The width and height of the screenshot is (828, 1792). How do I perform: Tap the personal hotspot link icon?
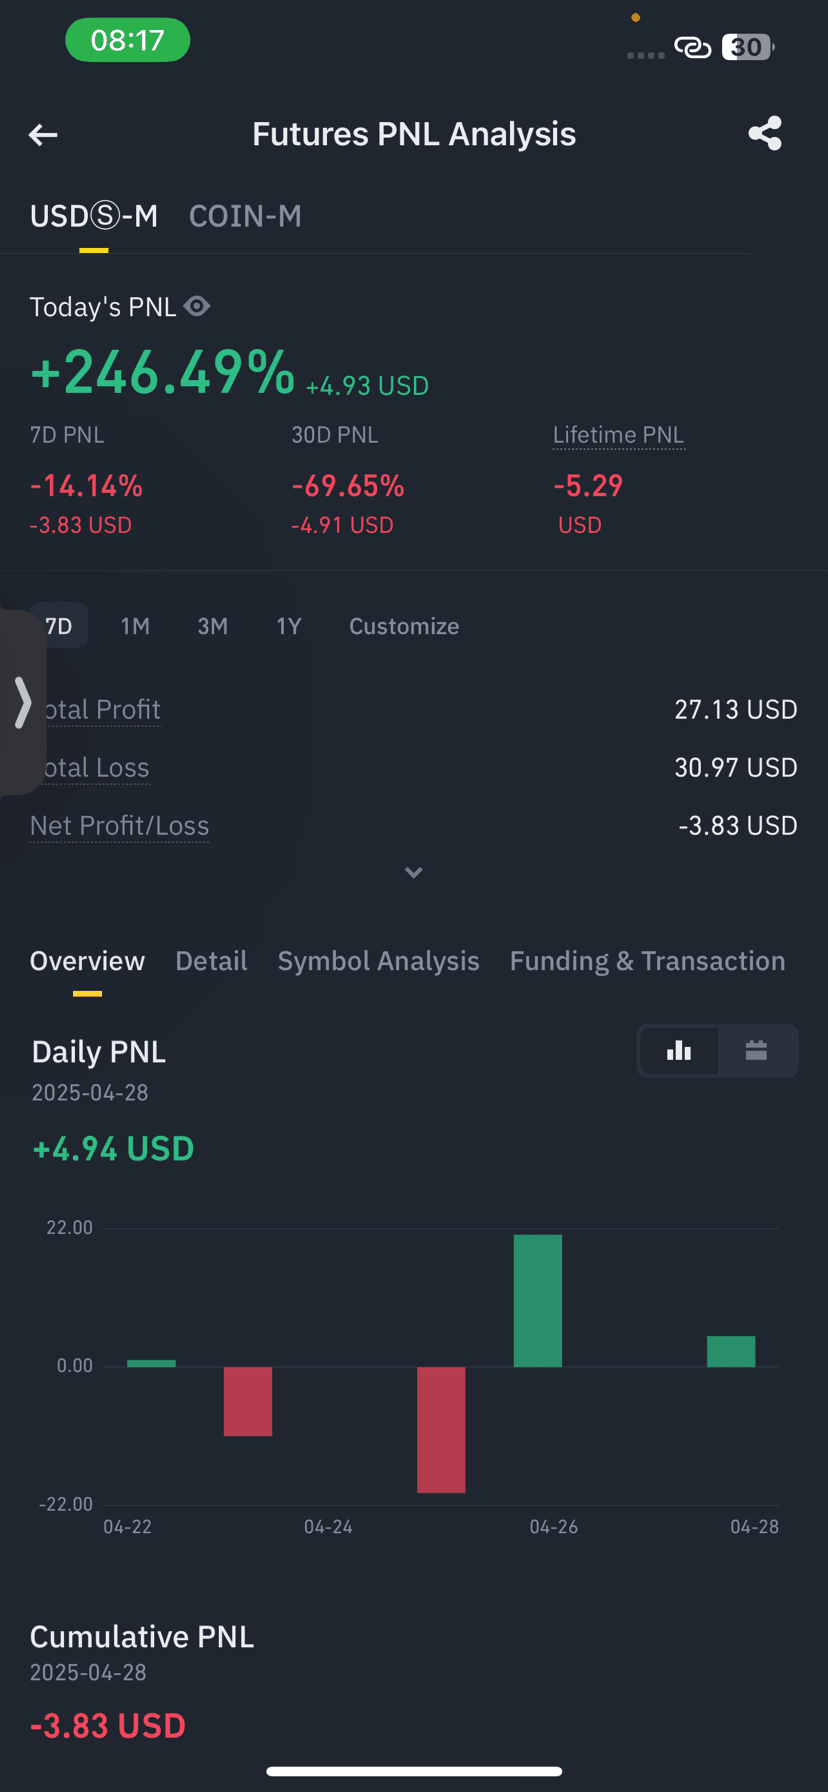click(692, 47)
